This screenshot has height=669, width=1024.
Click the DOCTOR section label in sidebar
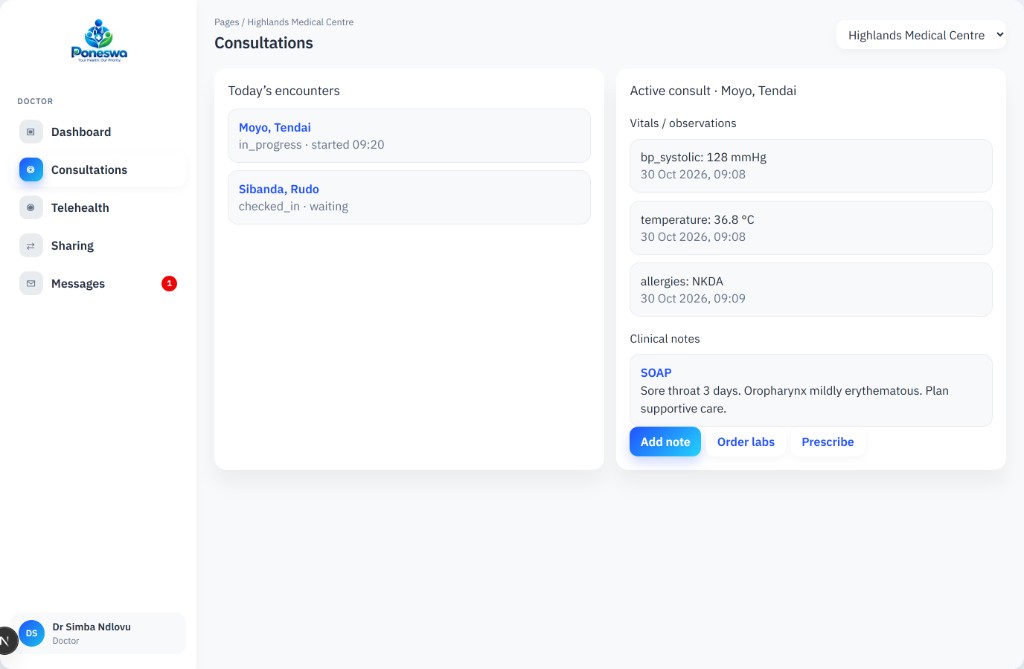[x=35, y=101]
